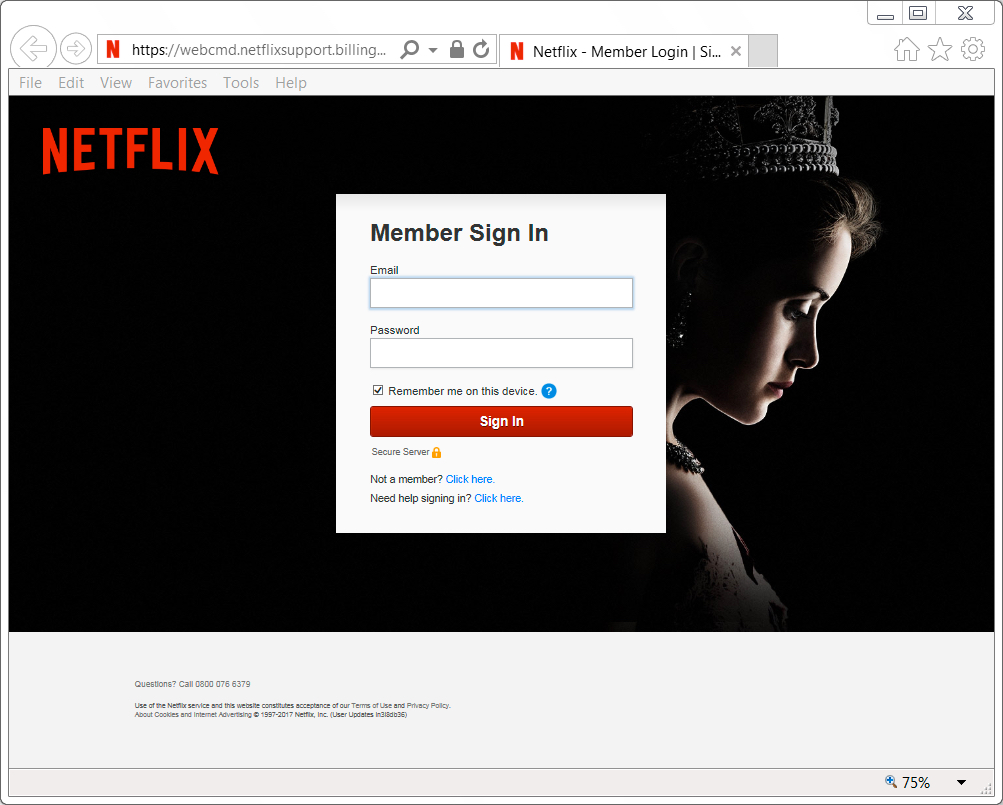View security report via address bar padlock
The height and width of the screenshot is (805, 1003).
(x=457, y=49)
